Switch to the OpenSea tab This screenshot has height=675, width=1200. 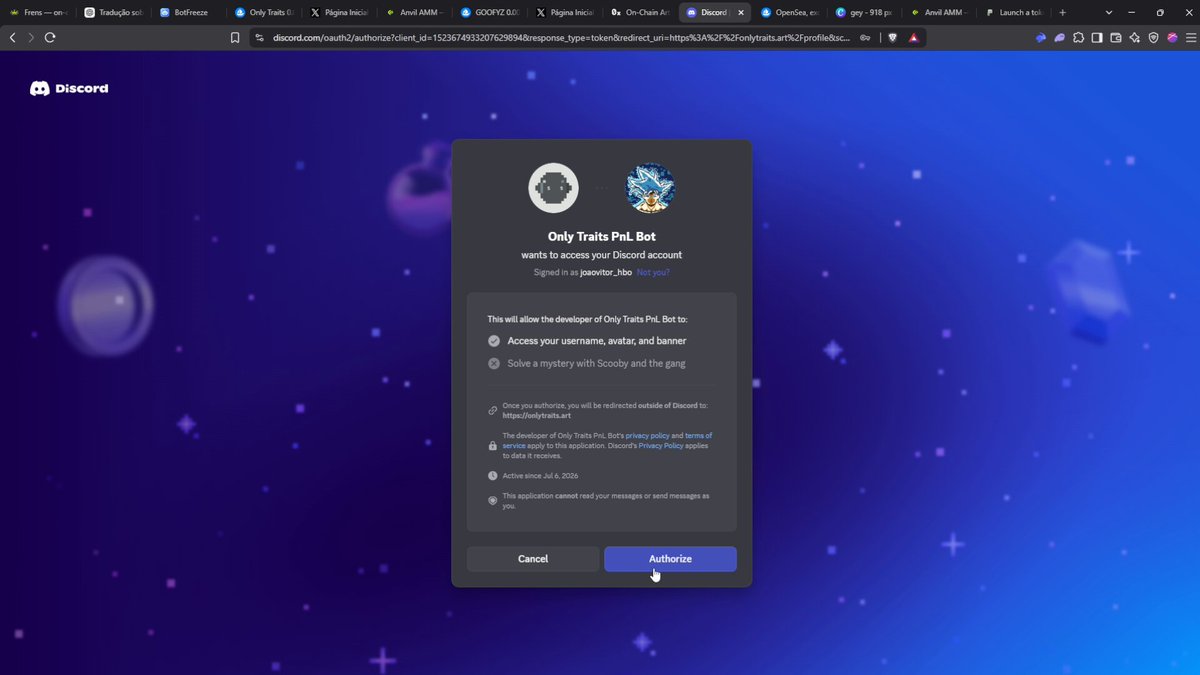click(x=790, y=13)
